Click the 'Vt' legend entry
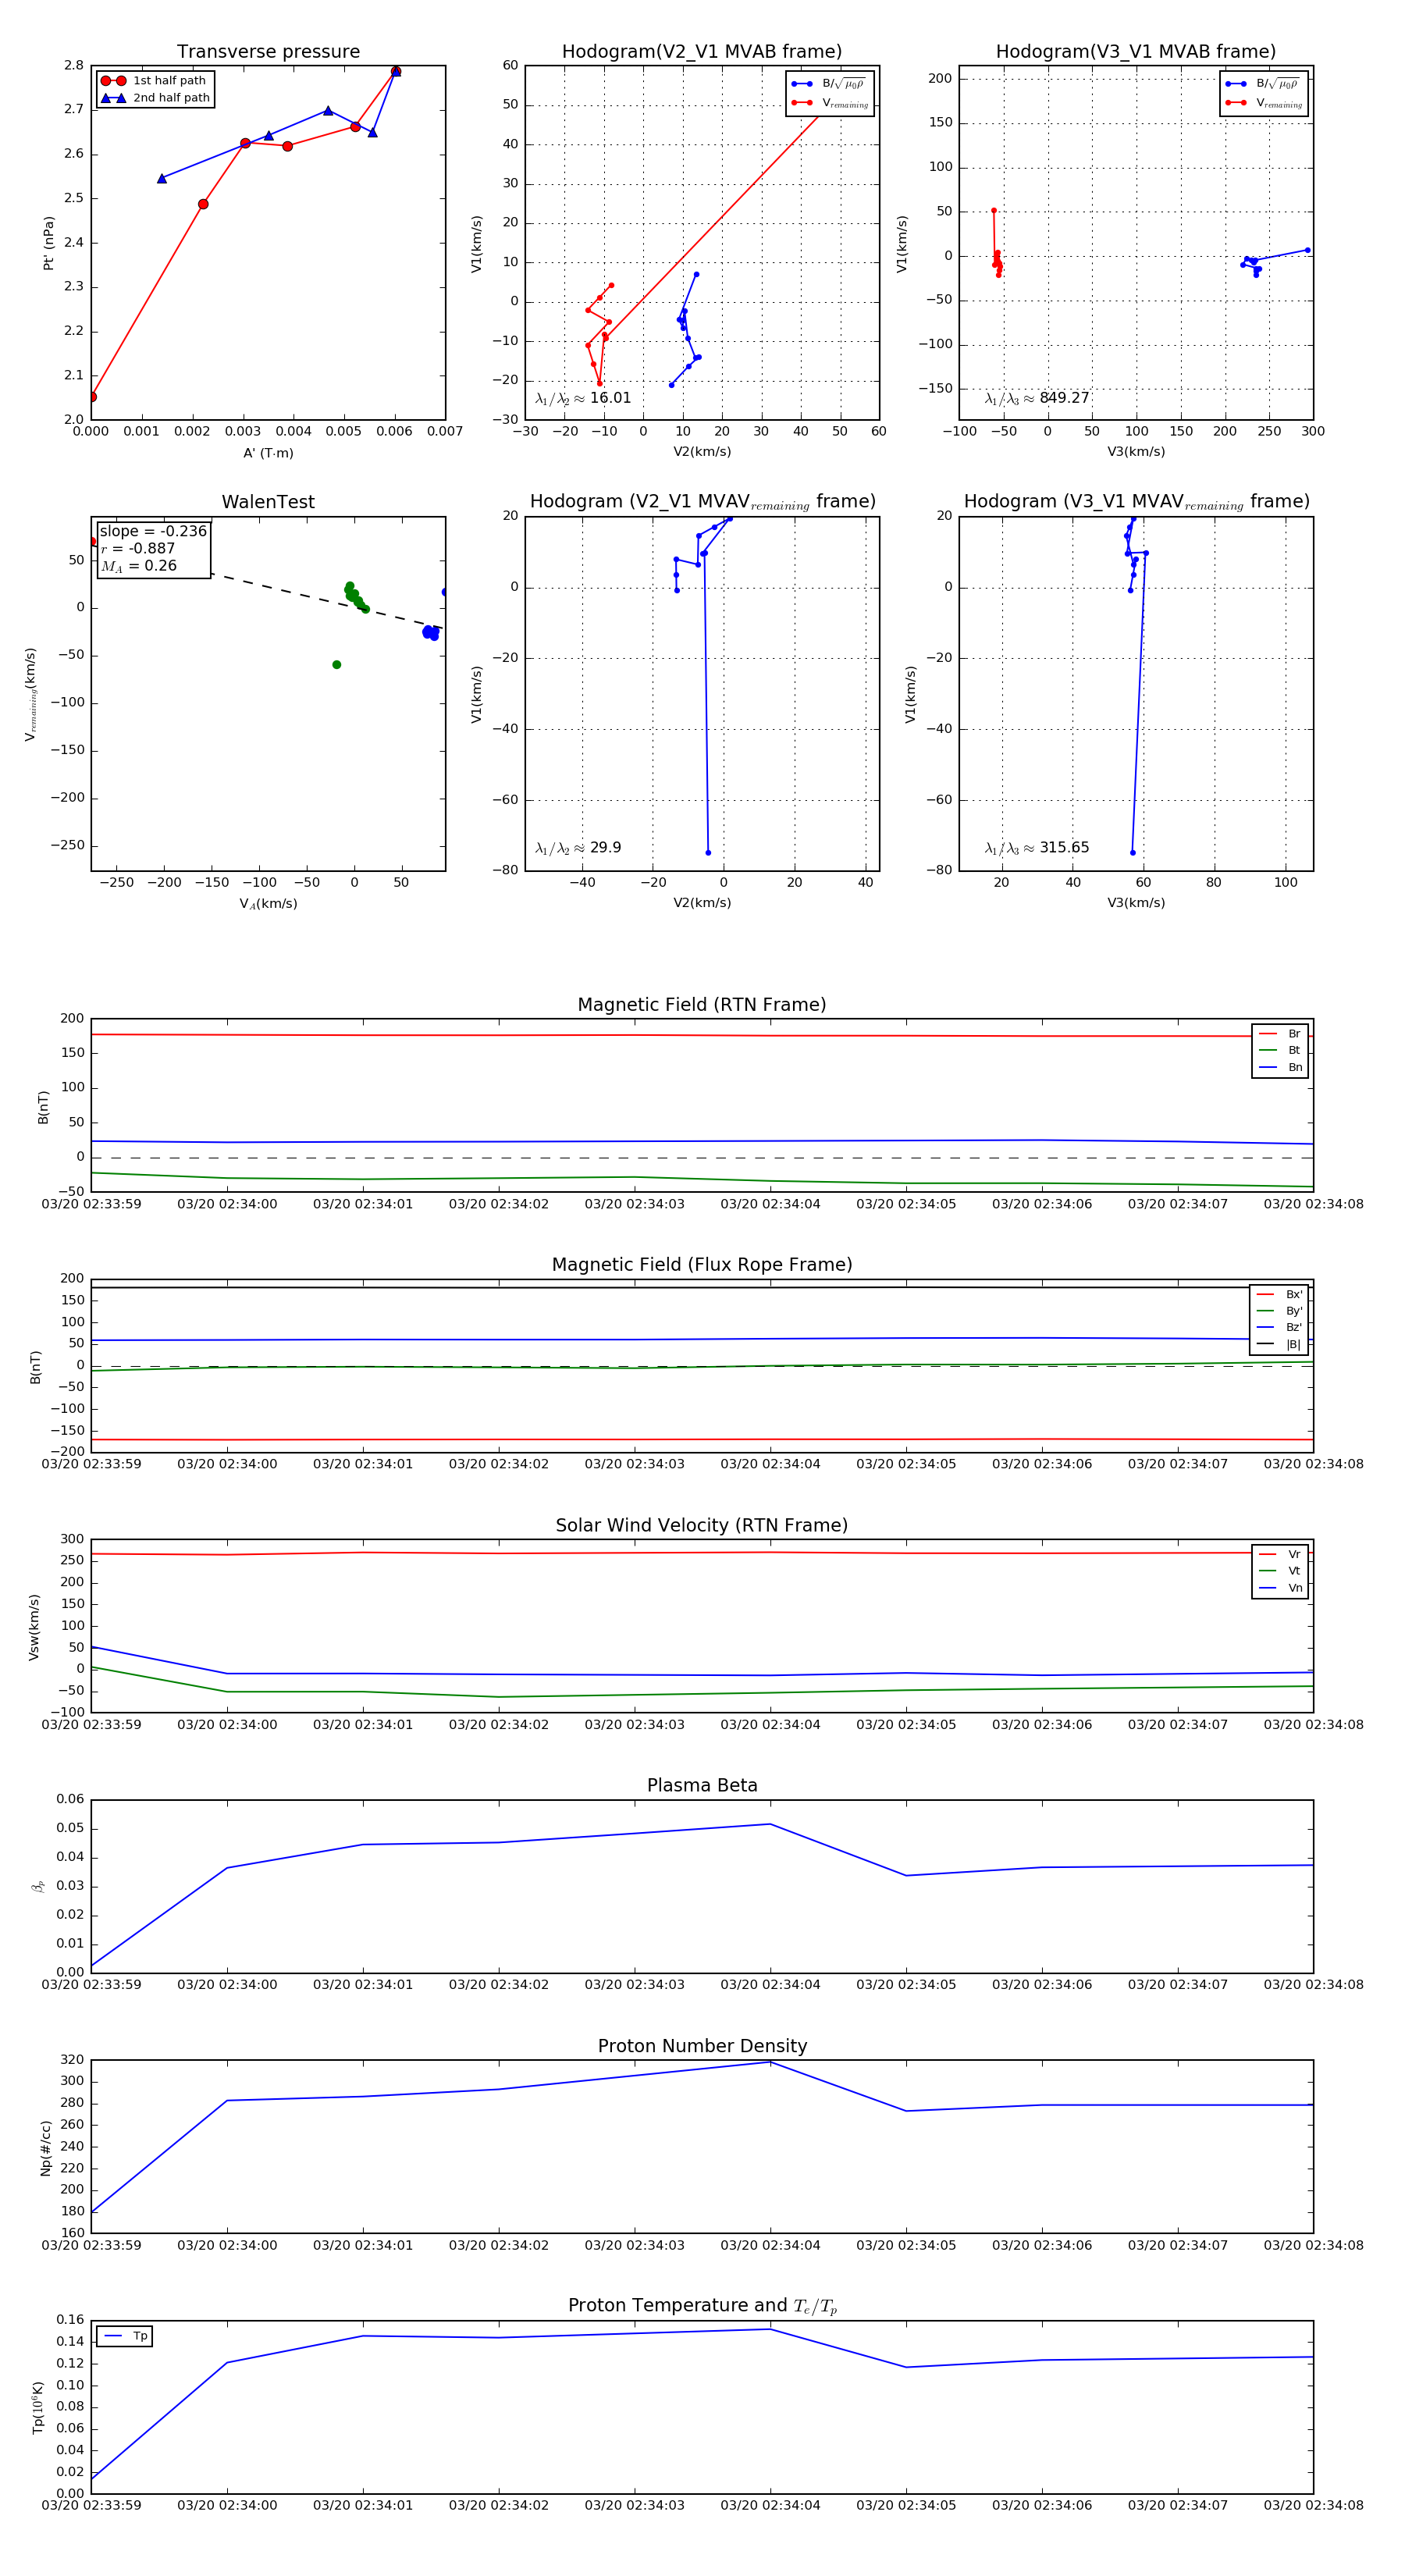This screenshot has height=2576, width=1405. click(1280, 1571)
